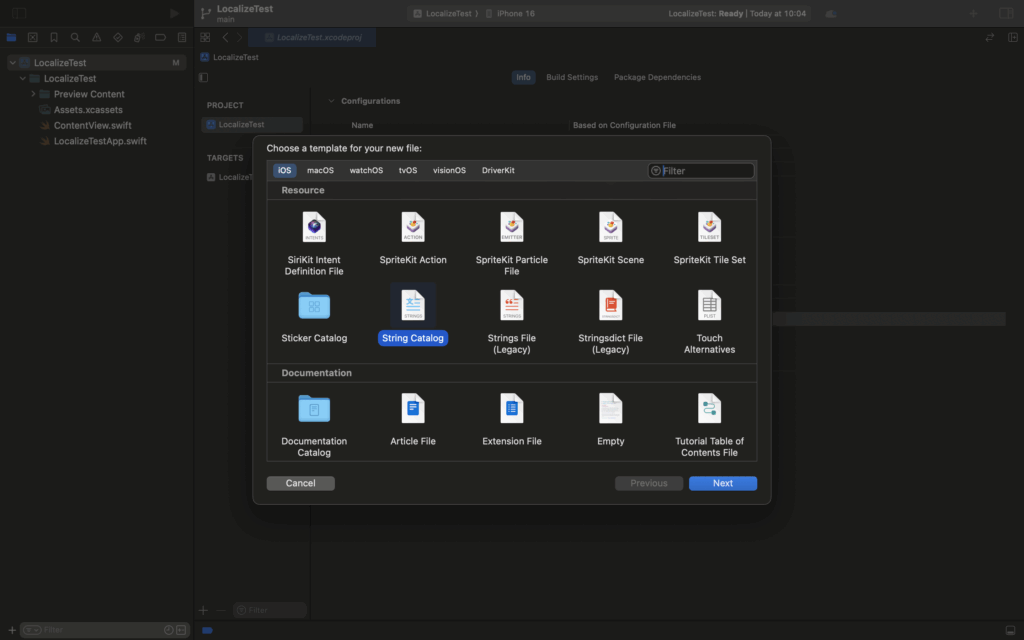The height and width of the screenshot is (640, 1024).
Task: Open the debug navigator
Action: 139,37
